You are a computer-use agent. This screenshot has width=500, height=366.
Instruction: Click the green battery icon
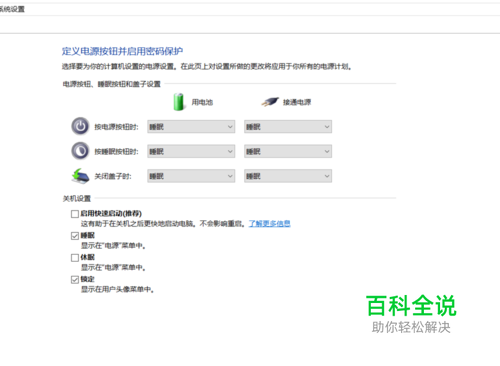click(x=179, y=102)
